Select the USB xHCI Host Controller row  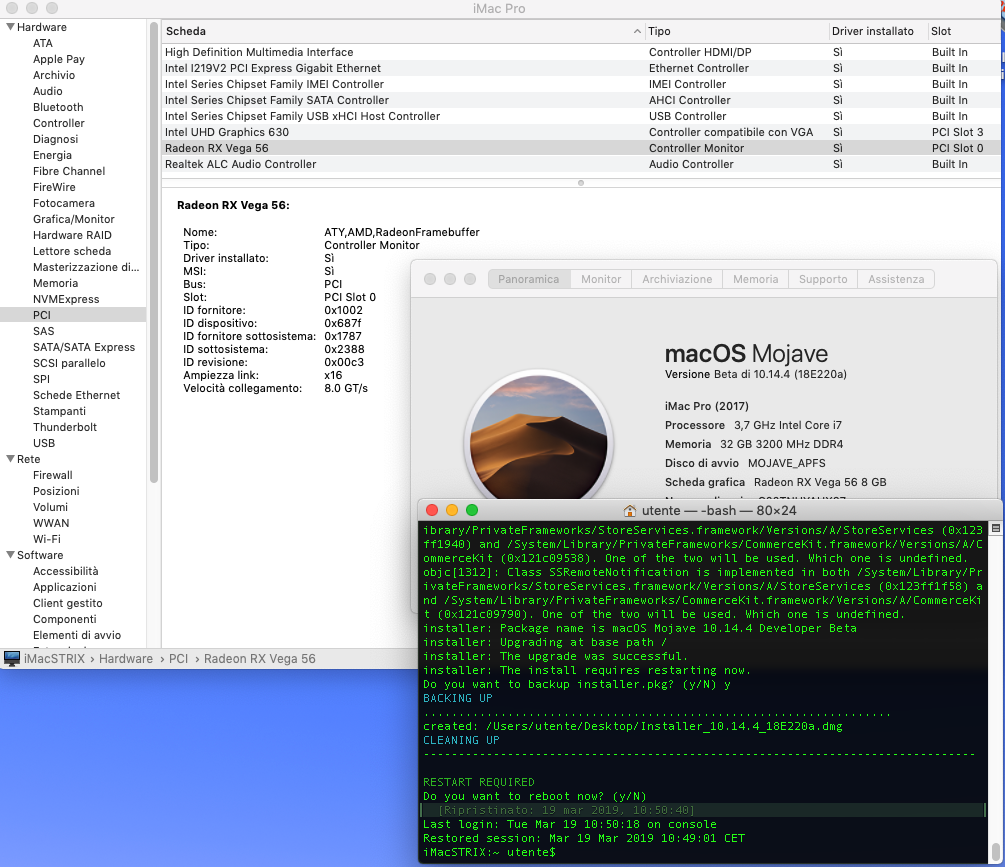click(581, 117)
